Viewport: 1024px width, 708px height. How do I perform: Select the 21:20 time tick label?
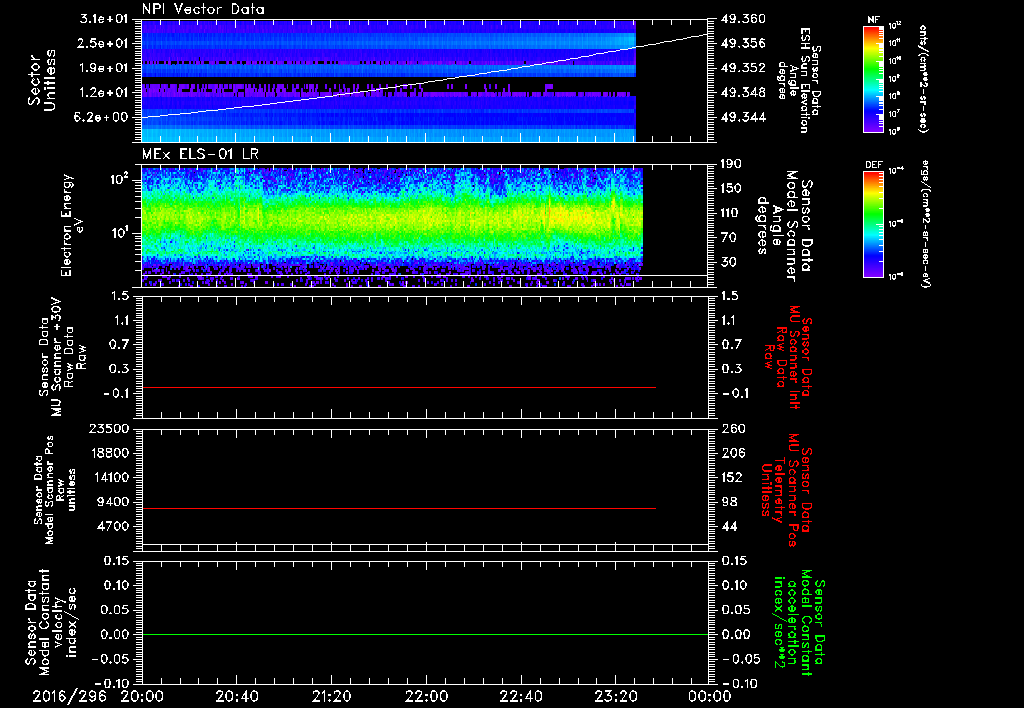(x=331, y=696)
